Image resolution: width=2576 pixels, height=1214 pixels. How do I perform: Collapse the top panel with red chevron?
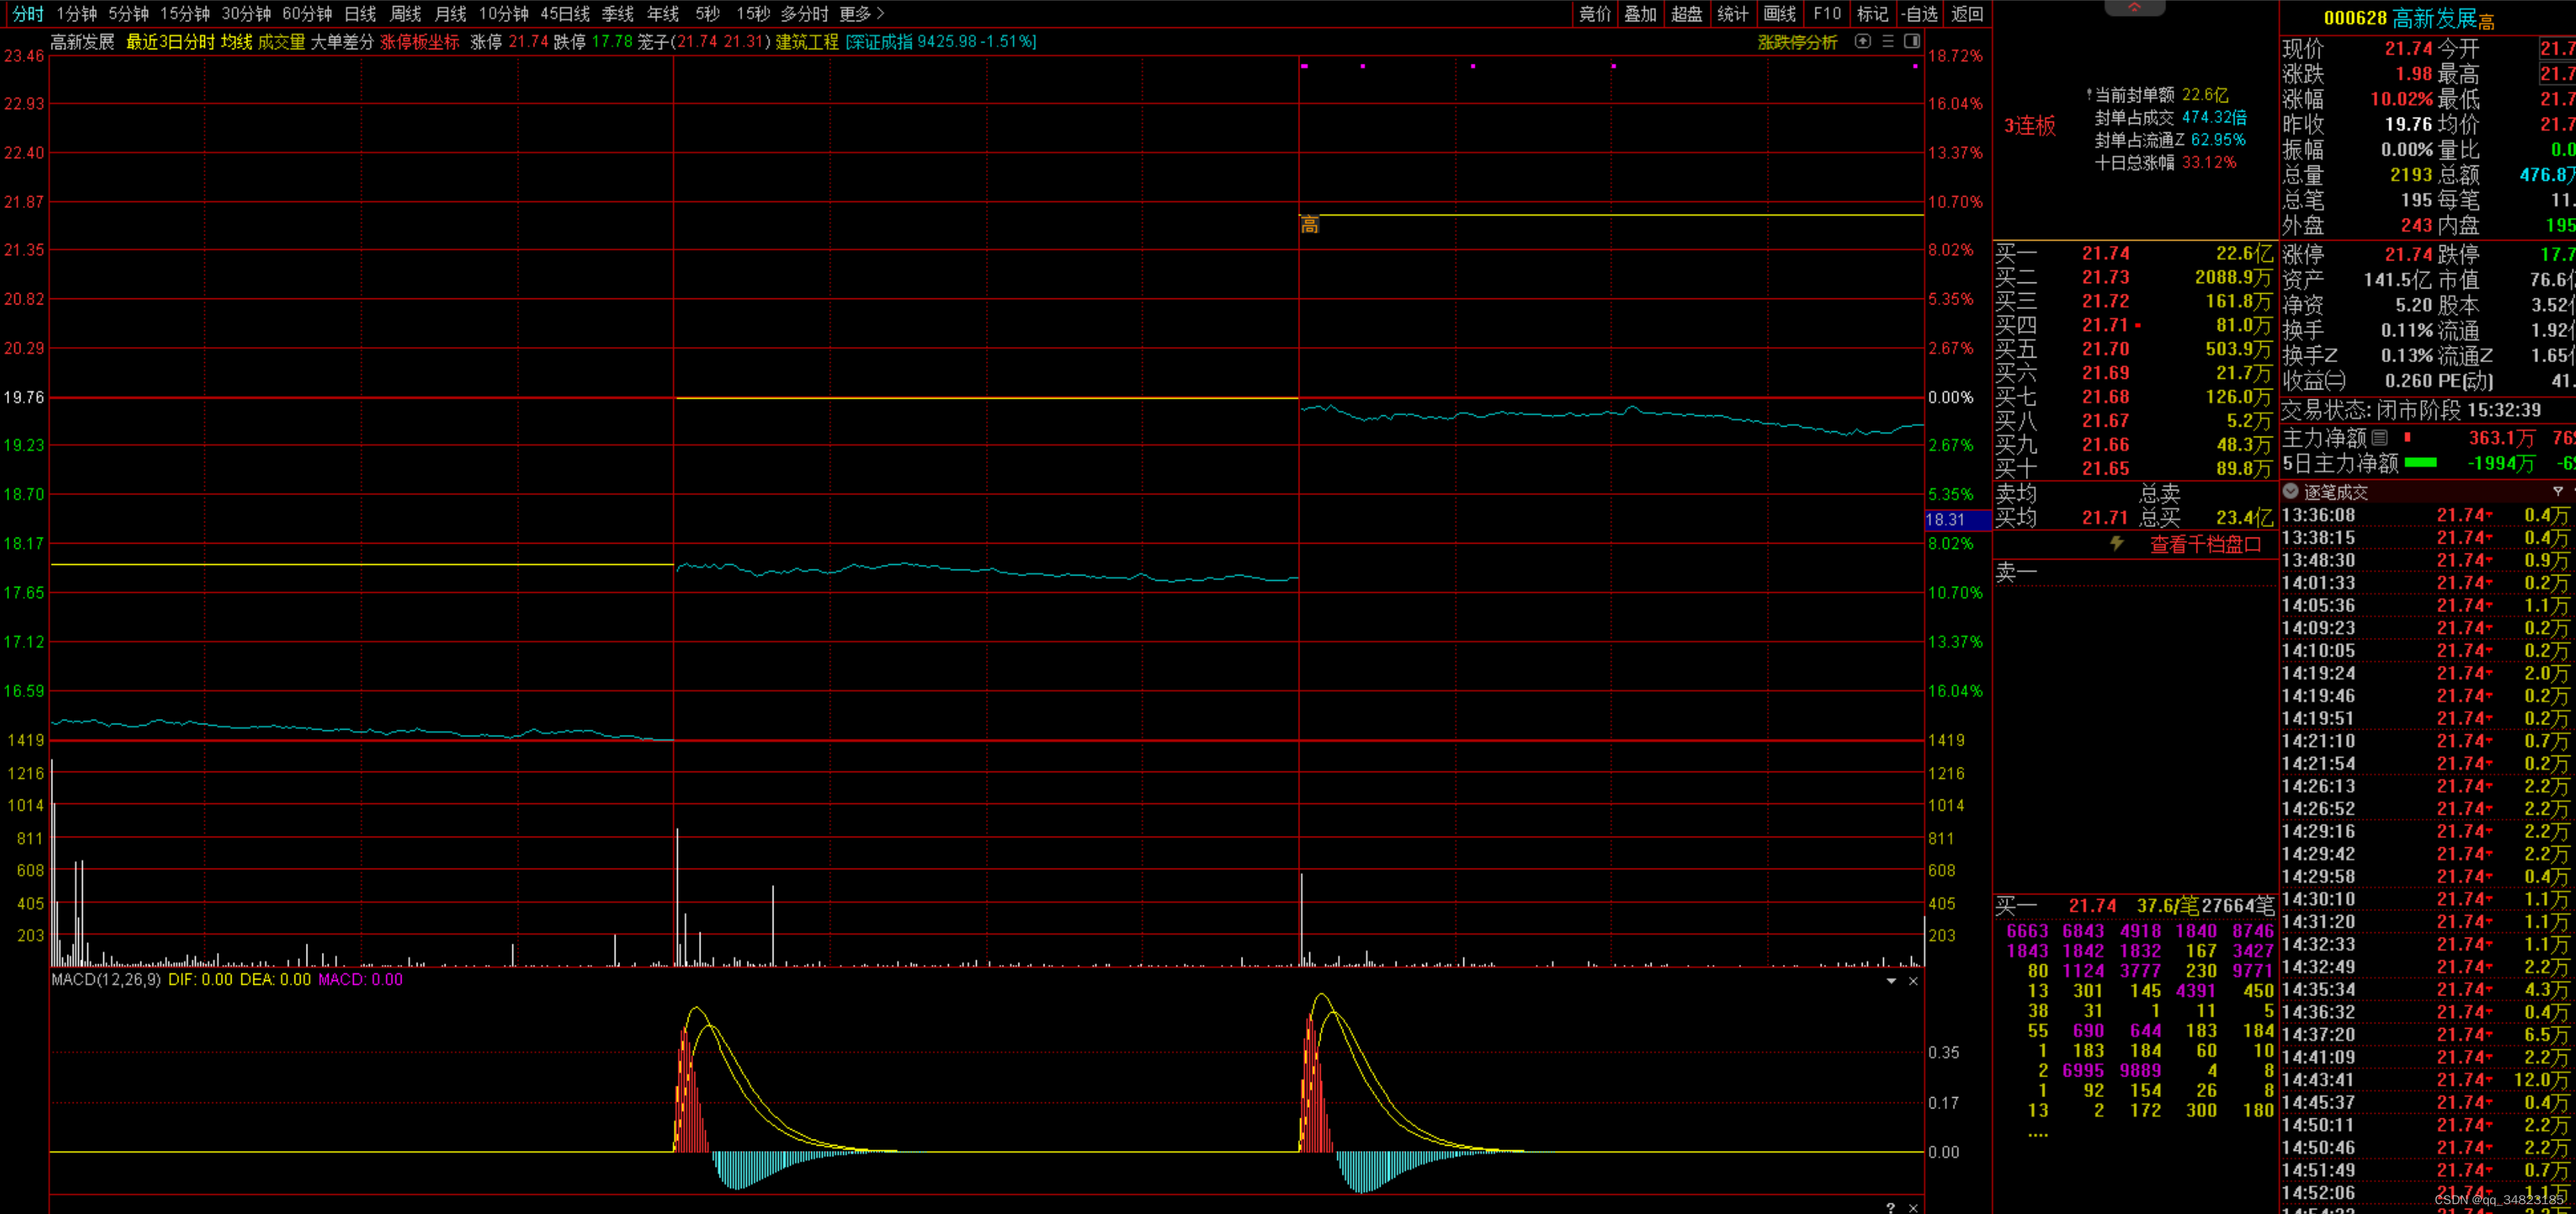coord(2134,7)
